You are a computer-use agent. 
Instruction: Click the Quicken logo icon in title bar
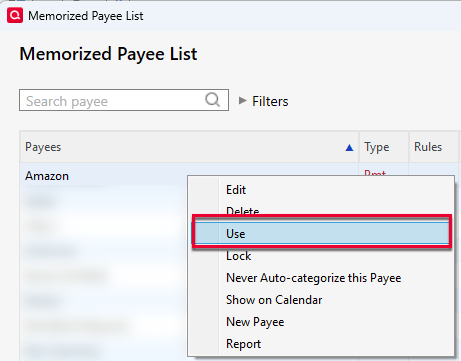click(x=15, y=16)
